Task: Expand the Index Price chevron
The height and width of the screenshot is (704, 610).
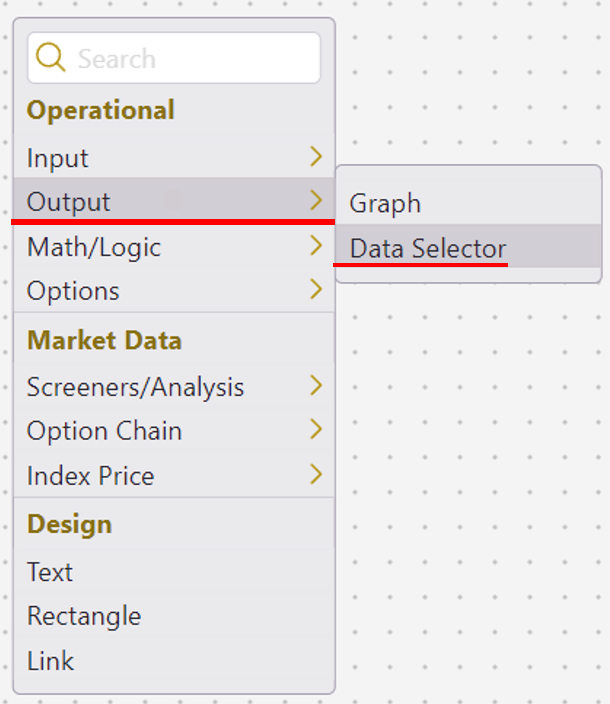Action: coord(316,474)
